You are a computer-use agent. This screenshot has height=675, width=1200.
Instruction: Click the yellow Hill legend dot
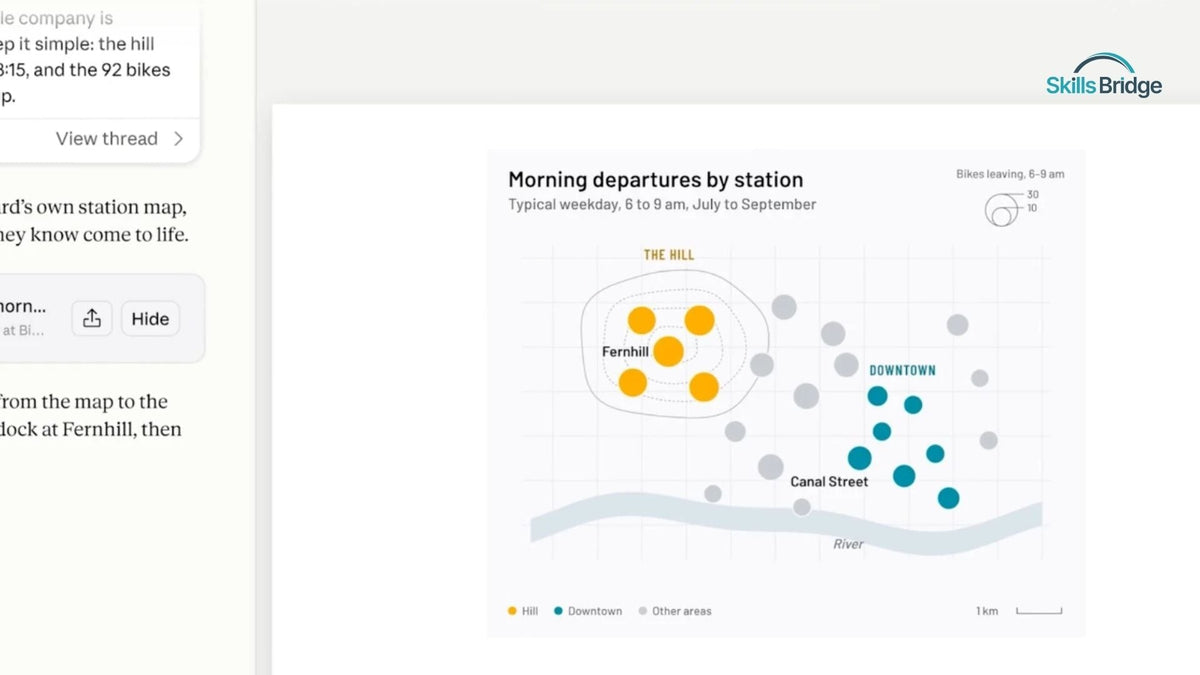tap(513, 611)
